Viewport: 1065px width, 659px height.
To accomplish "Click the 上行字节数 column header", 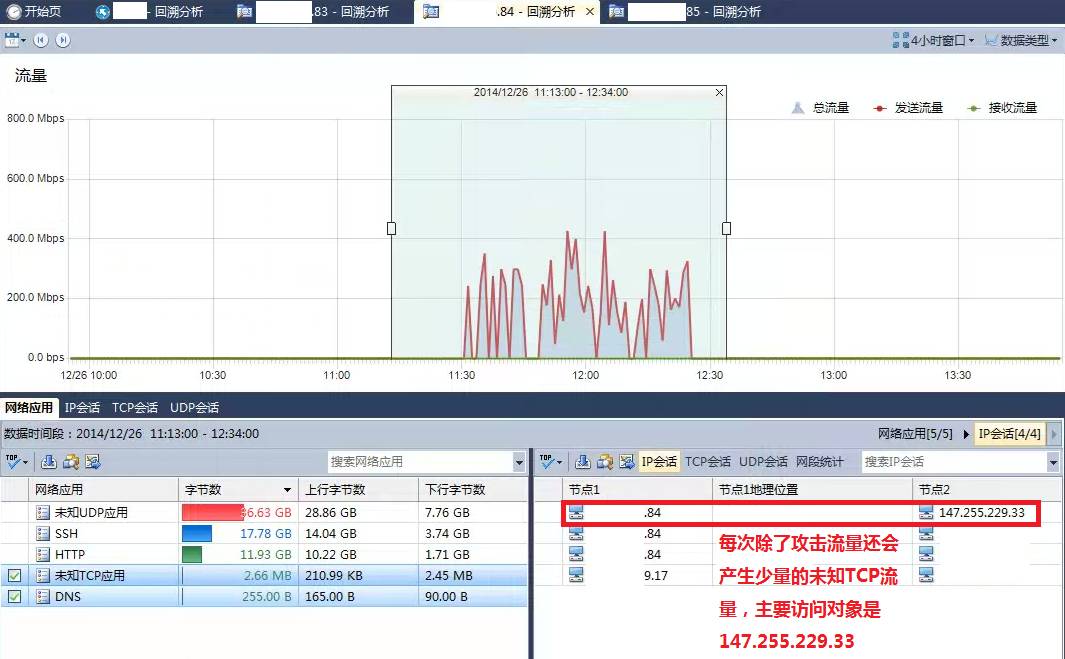I will pyautogui.click(x=359, y=490).
